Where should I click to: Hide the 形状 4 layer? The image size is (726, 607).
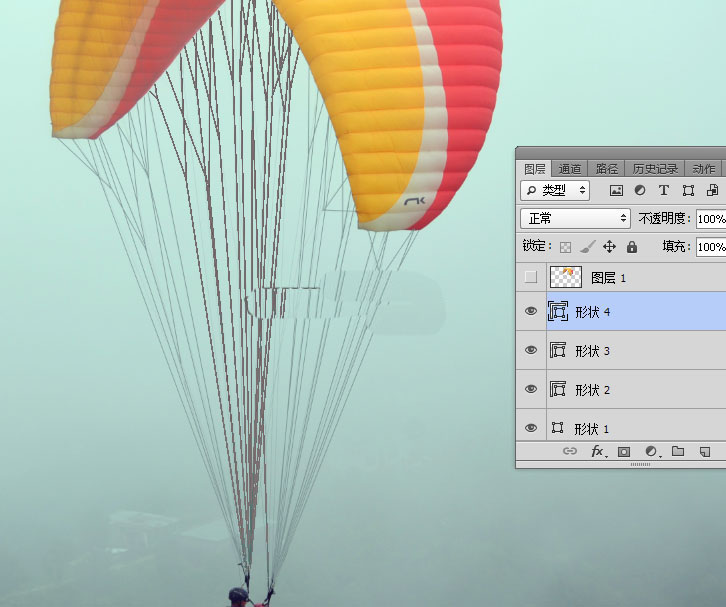point(531,312)
